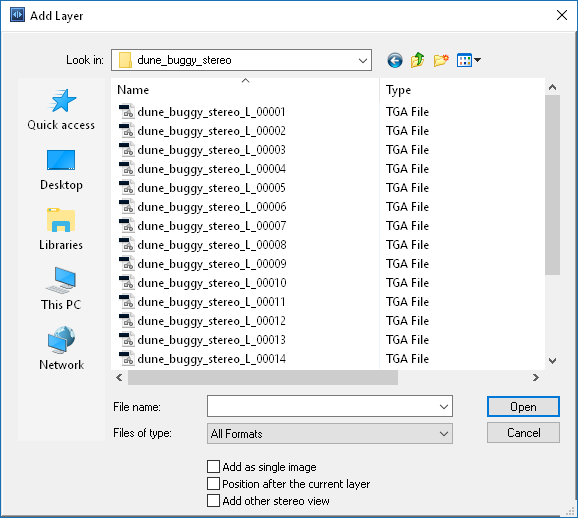Viewport: 578px width, 518px height.
Task: Sort files by Type column header
Action: [x=462, y=90]
